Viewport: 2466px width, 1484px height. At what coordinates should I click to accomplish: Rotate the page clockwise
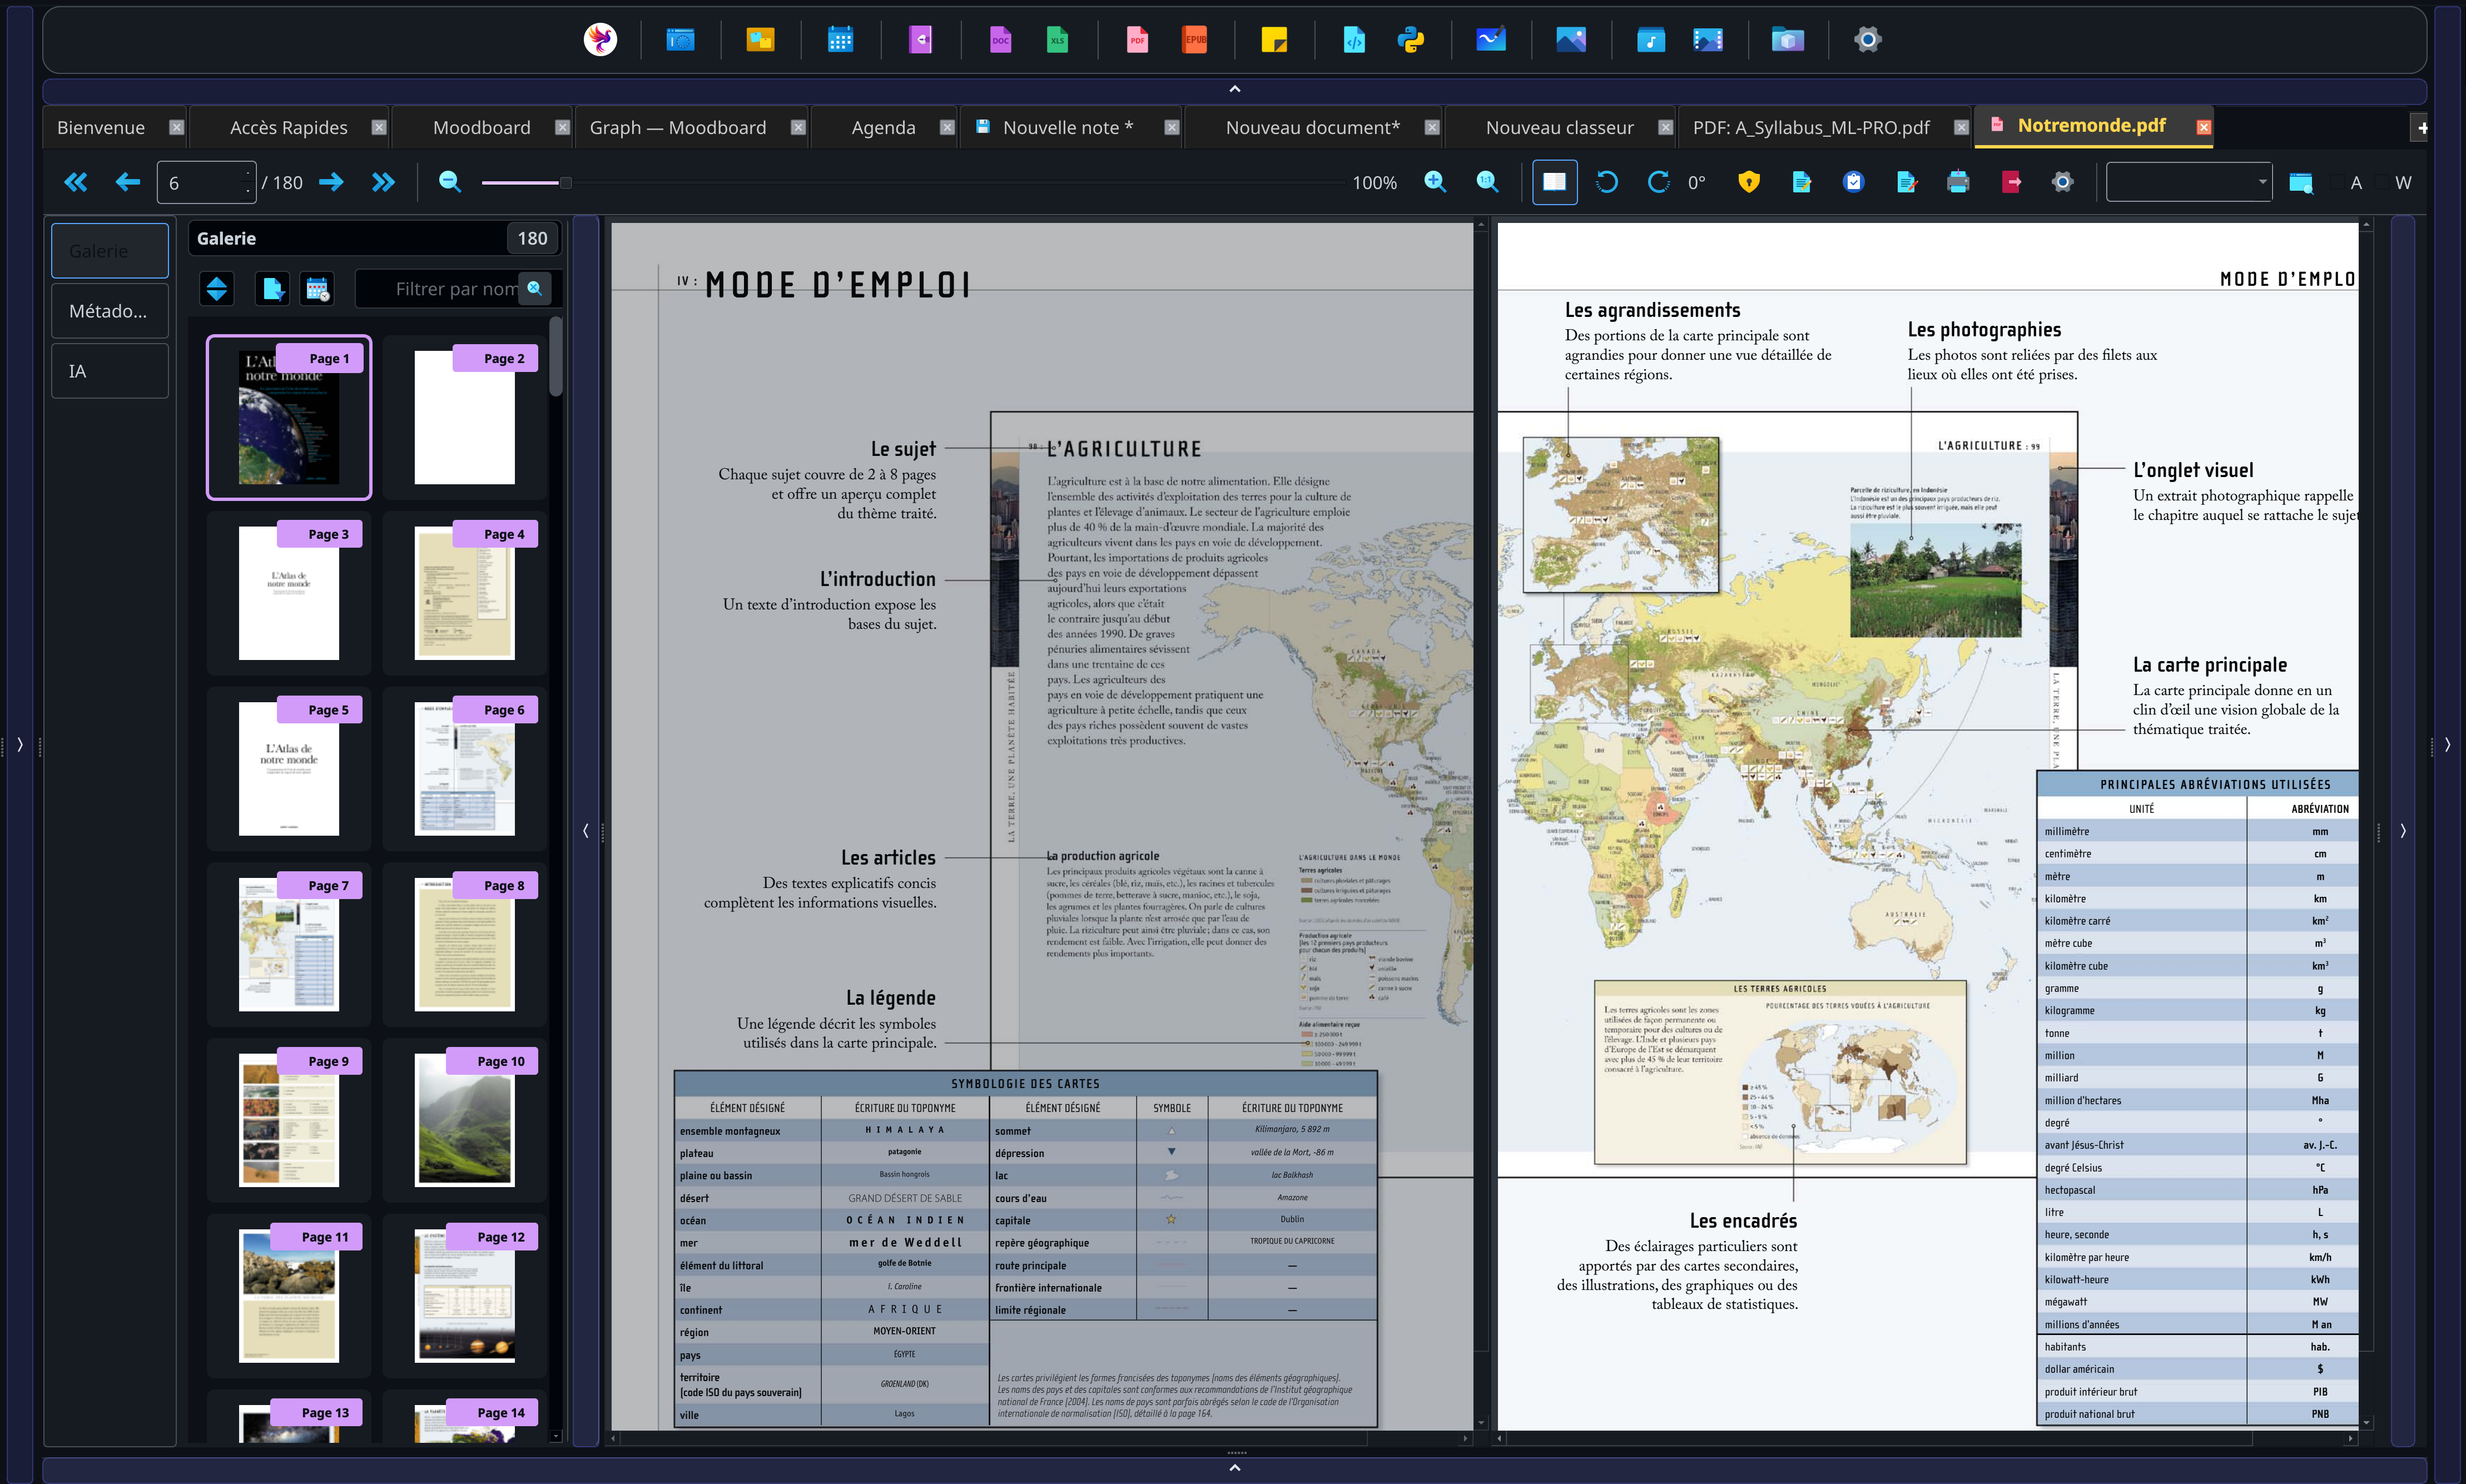tap(1658, 182)
